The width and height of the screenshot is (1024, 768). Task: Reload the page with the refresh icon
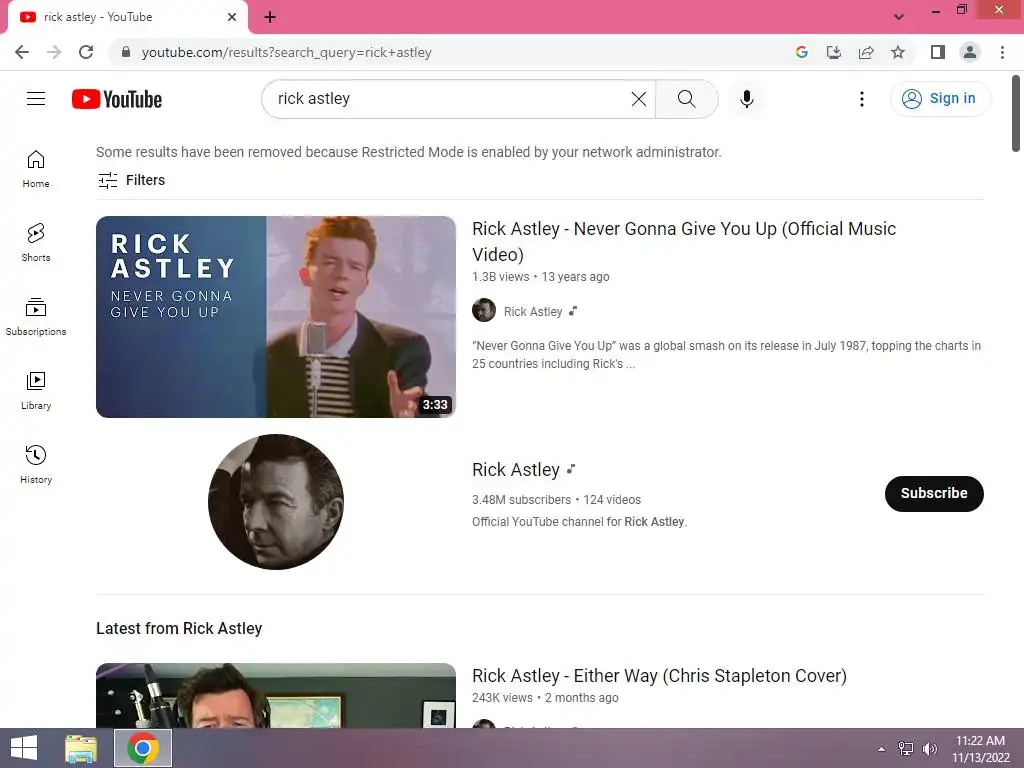coord(86,52)
